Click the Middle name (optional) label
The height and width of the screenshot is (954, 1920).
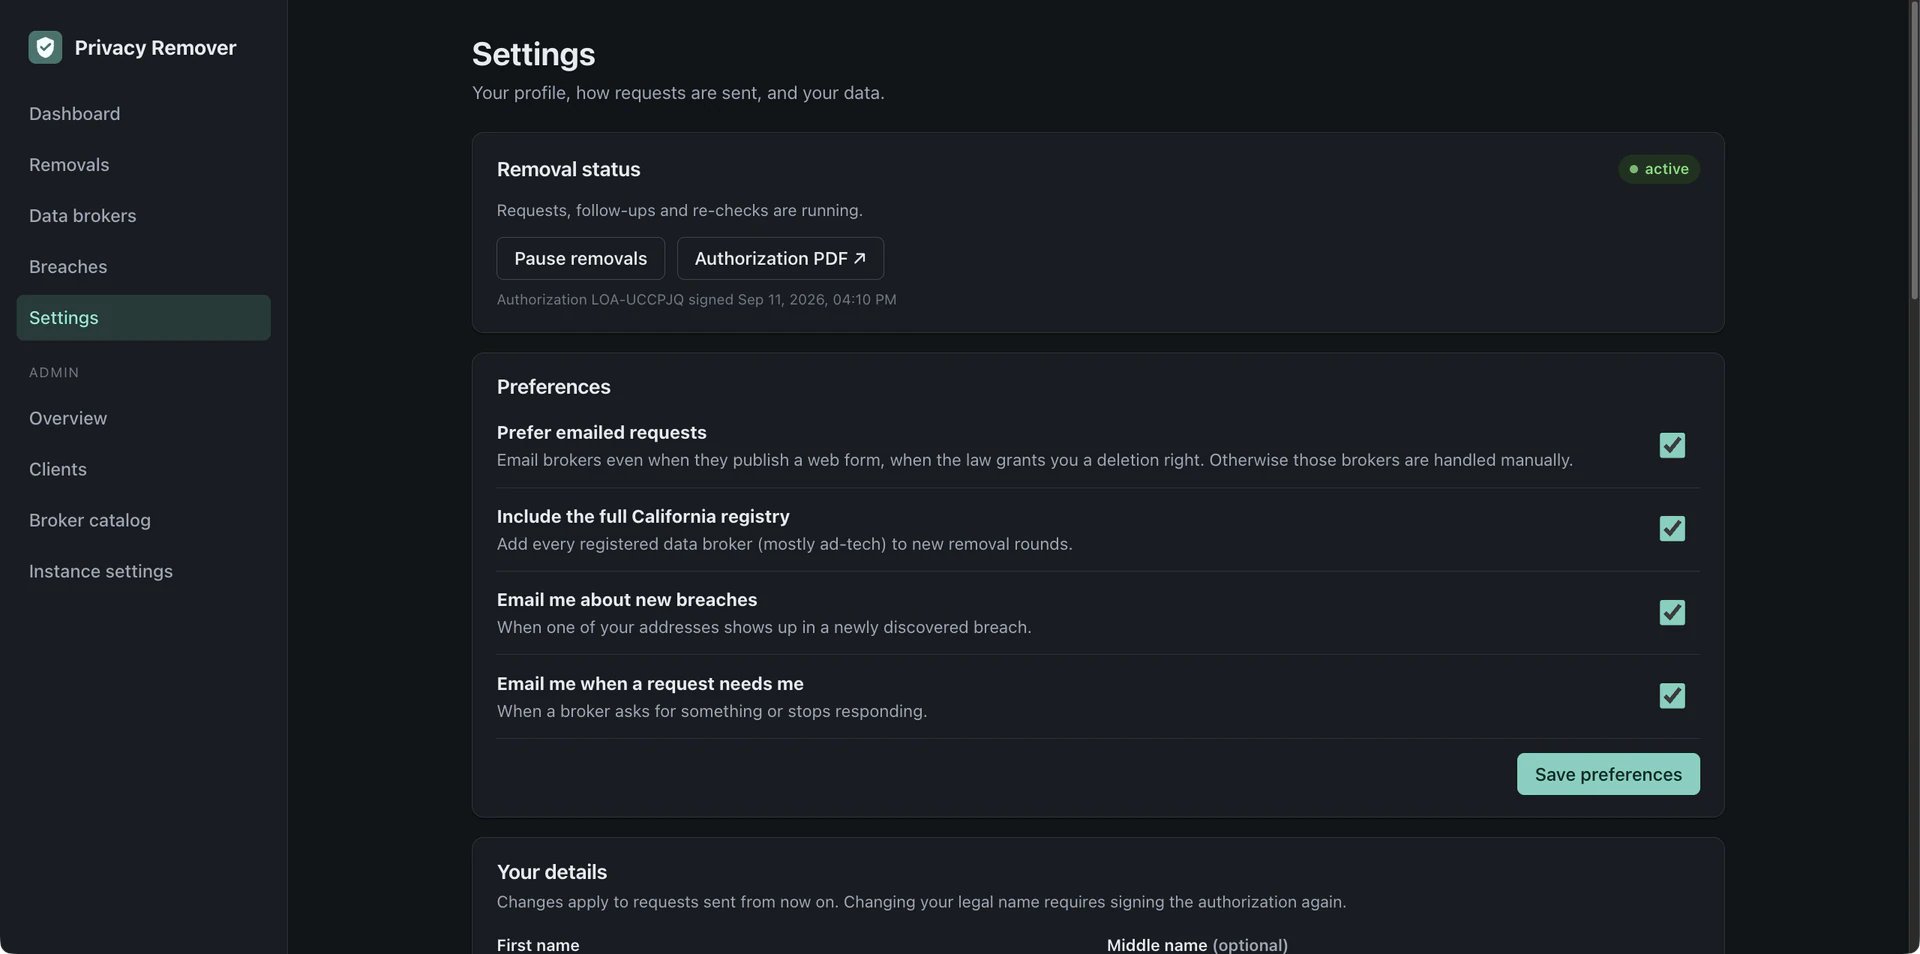pos(1197,945)
